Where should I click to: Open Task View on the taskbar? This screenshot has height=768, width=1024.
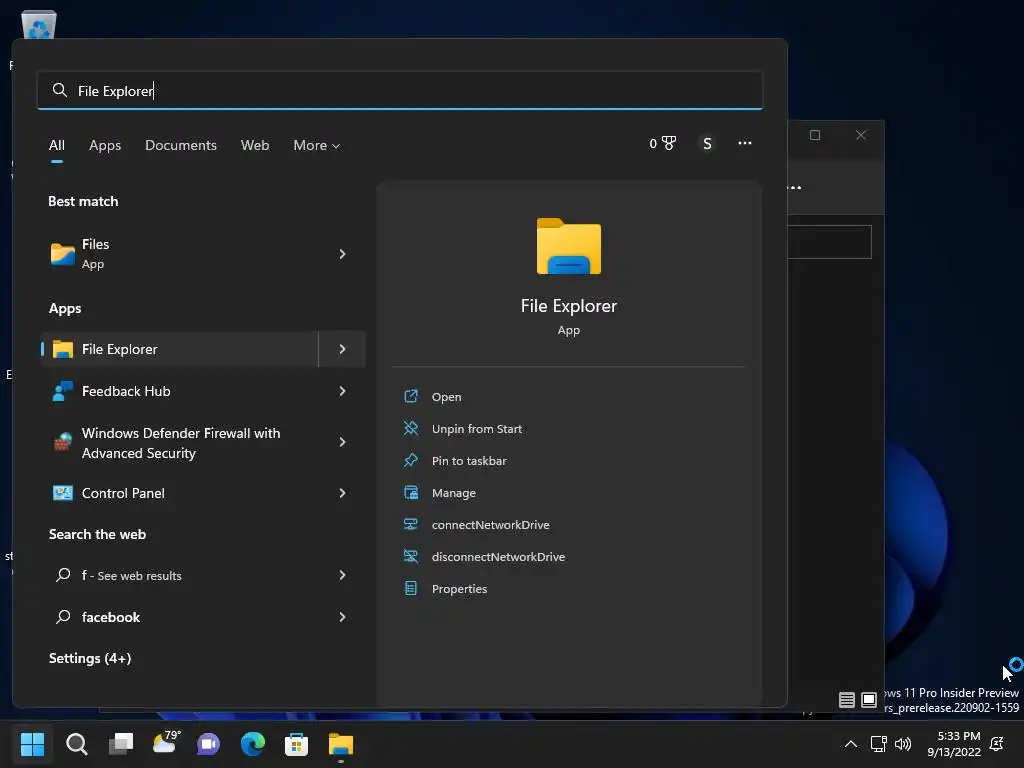(121, 744)
